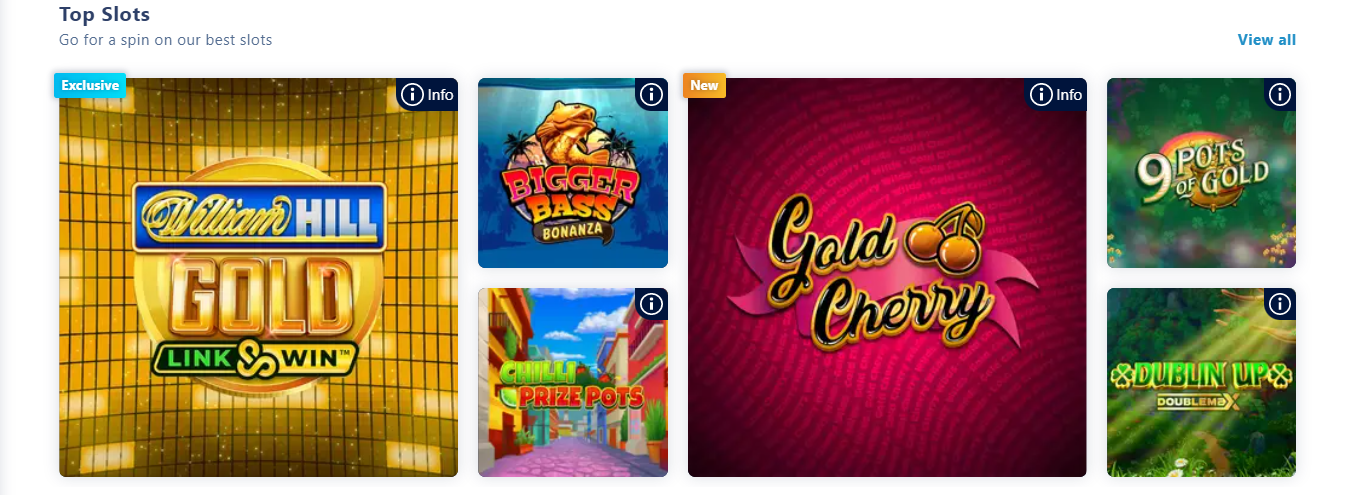Click the Exclusive badge on the first tile
This screenshot has height=495, width=1355.
[x=90, y=85]
